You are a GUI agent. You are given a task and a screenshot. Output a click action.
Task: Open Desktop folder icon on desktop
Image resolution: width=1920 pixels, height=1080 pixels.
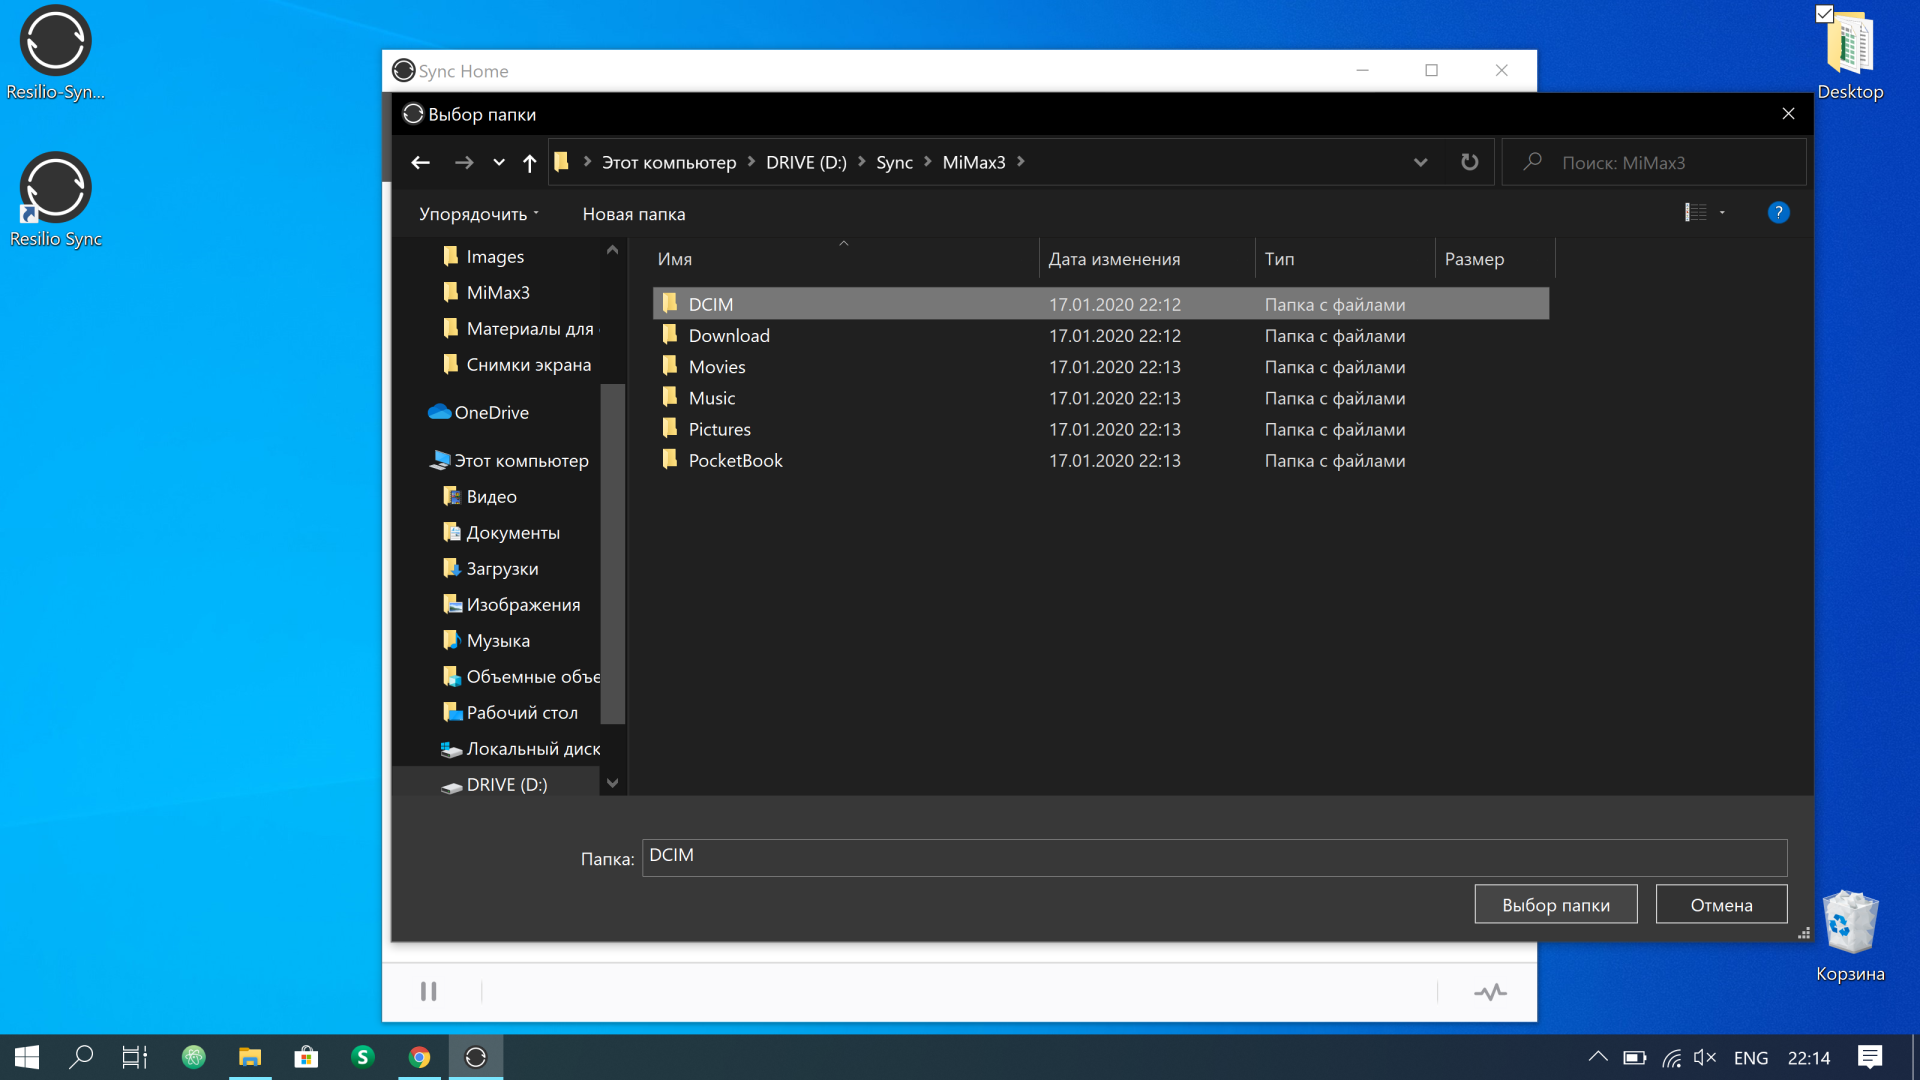tap(1850, 55)
